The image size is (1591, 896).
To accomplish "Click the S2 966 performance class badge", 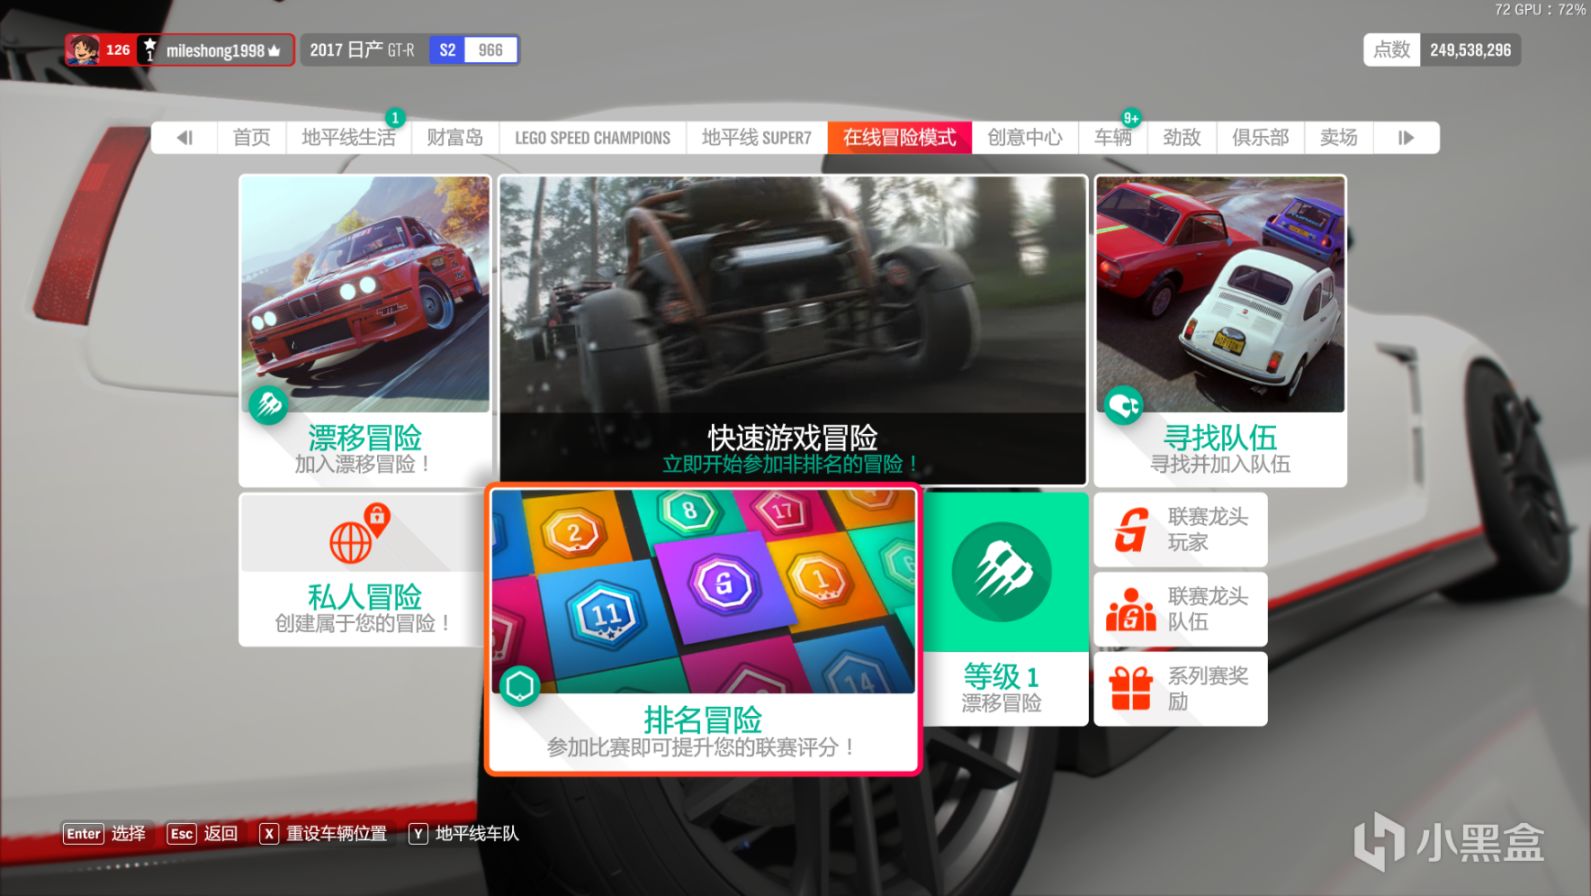I will point(474,50).
